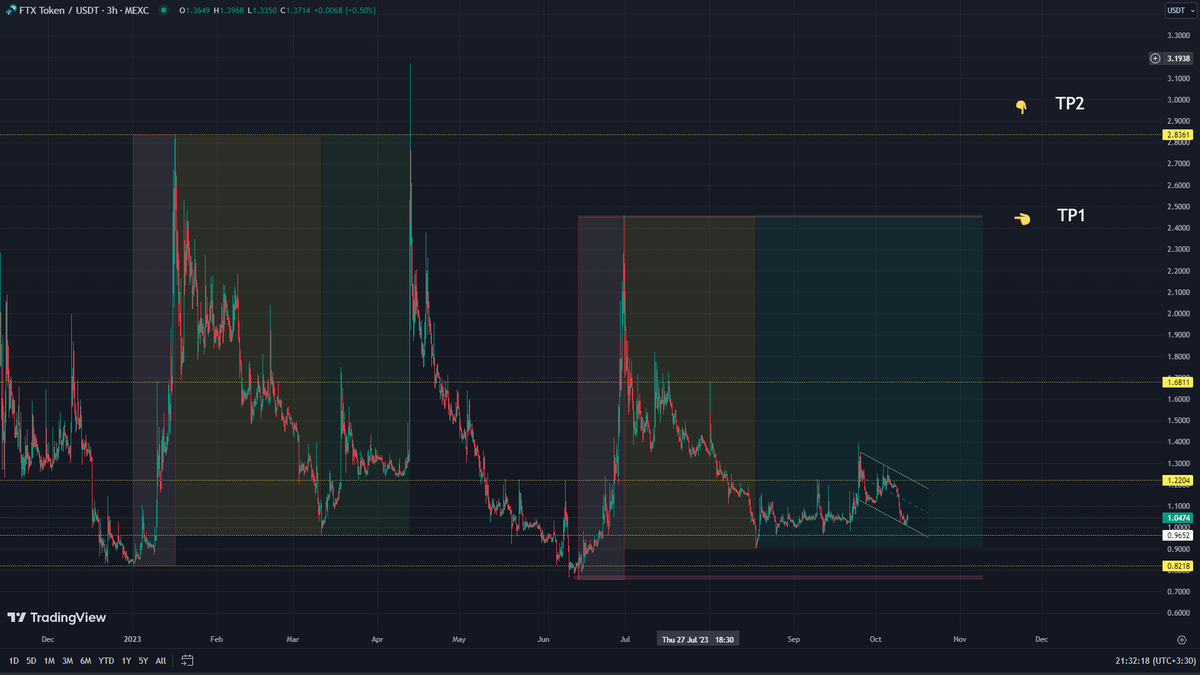Click the yellow 1.6811 price level label
Viewport: 1200px width, 675px height.
point(1176,382)
